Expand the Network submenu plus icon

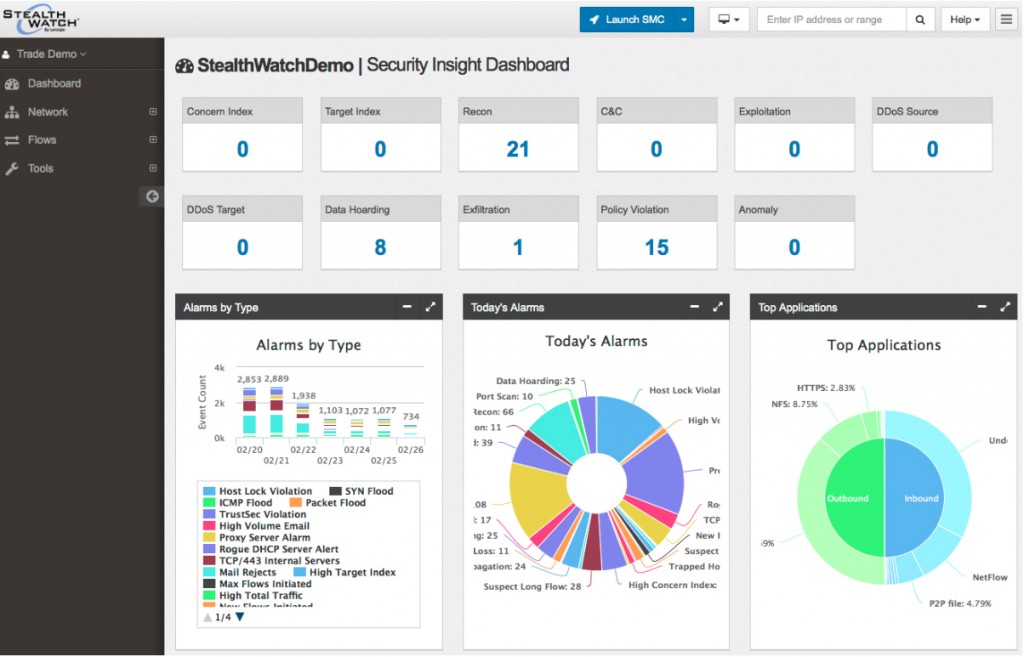click(153, 112)
